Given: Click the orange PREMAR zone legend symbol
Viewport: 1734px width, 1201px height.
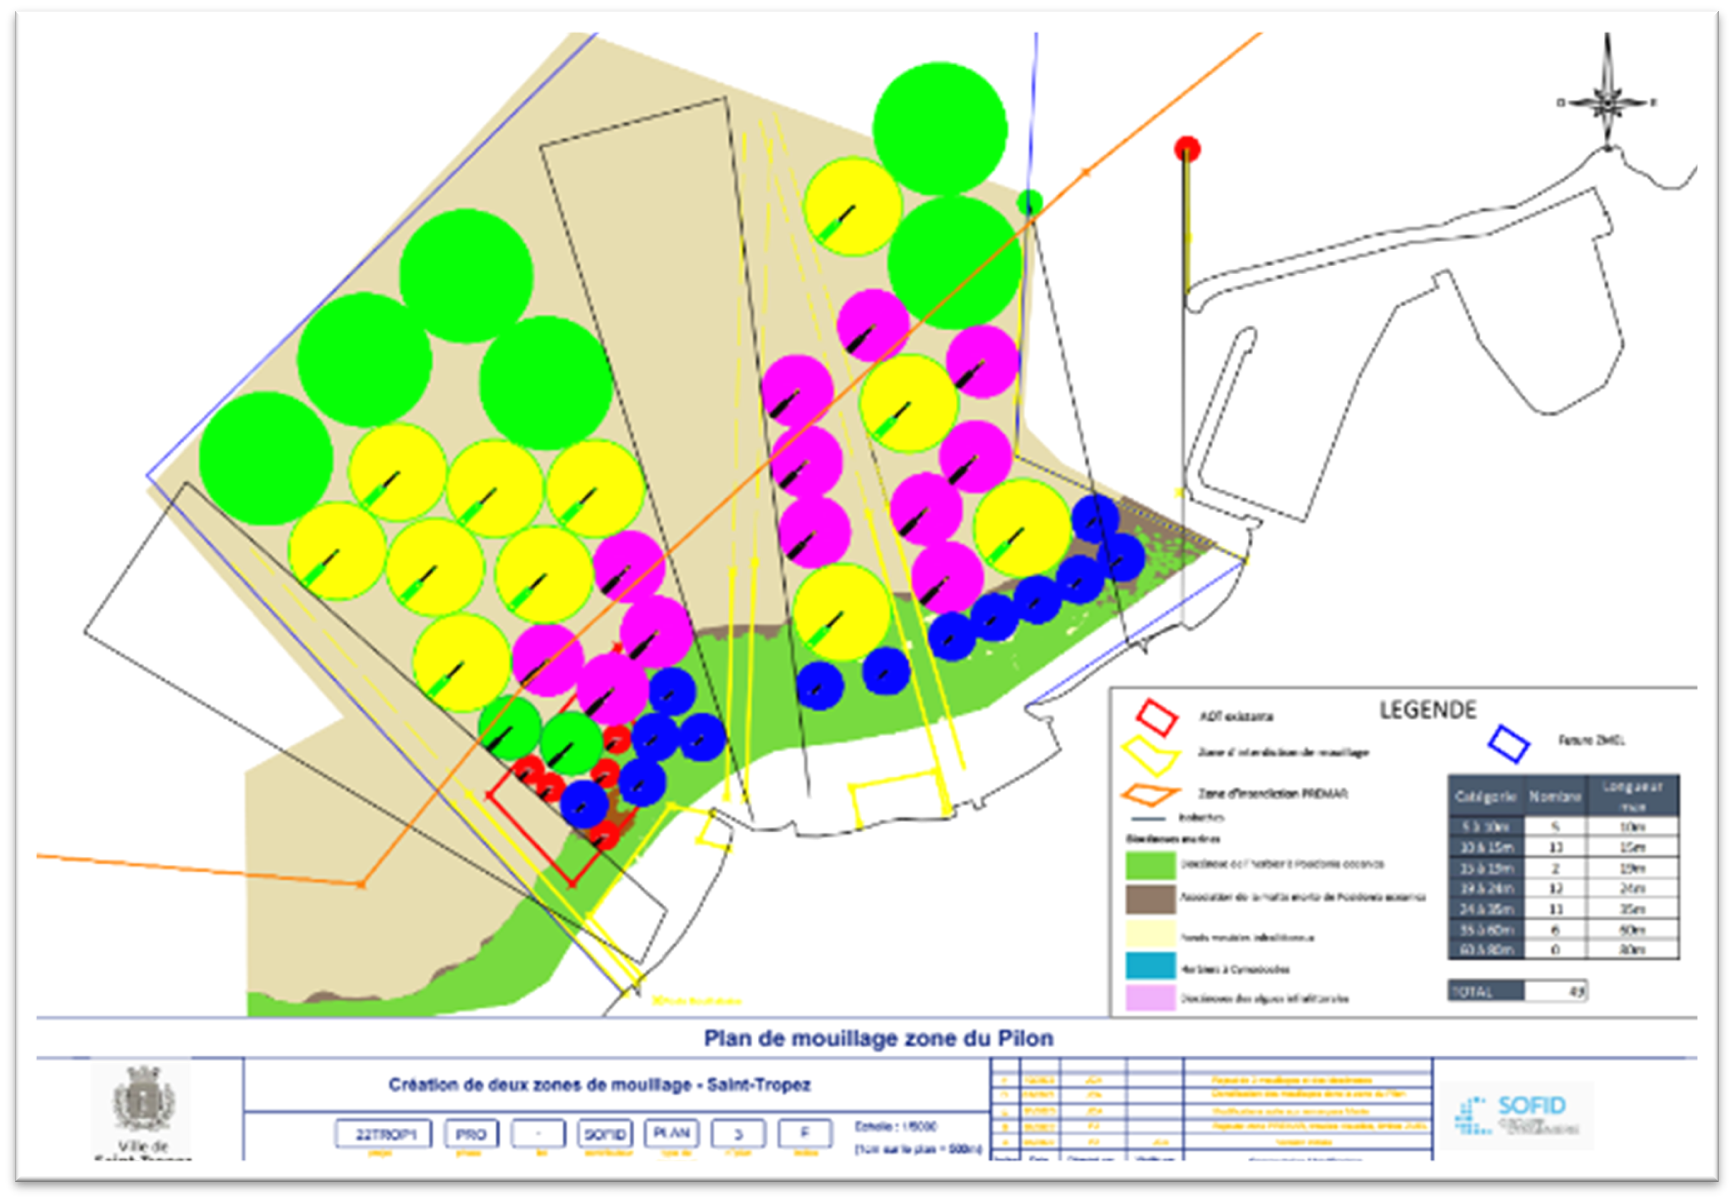Looking at the screenshot, I should 1150,795.
